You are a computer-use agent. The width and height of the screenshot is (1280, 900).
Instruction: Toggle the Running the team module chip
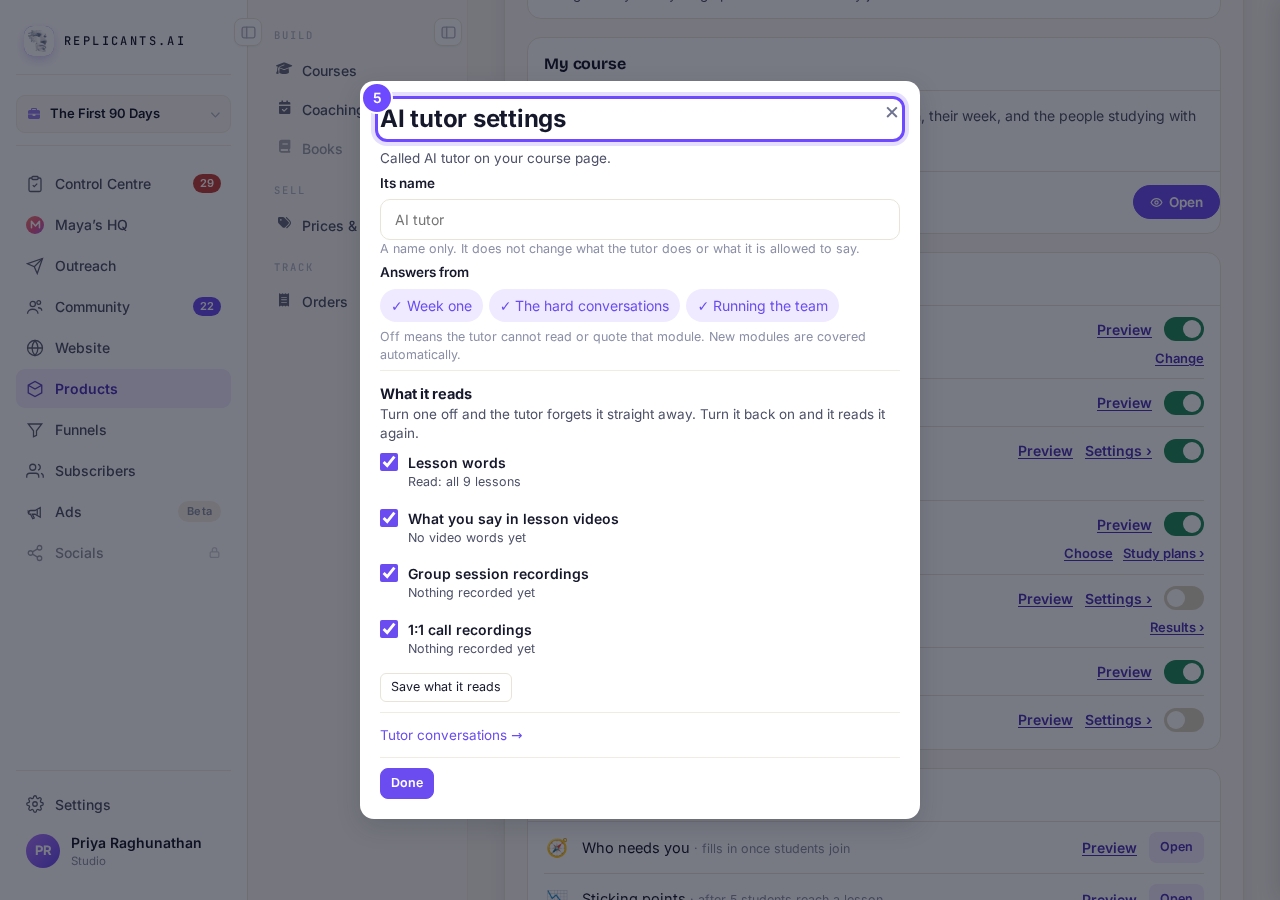click(x=762, y=306)
